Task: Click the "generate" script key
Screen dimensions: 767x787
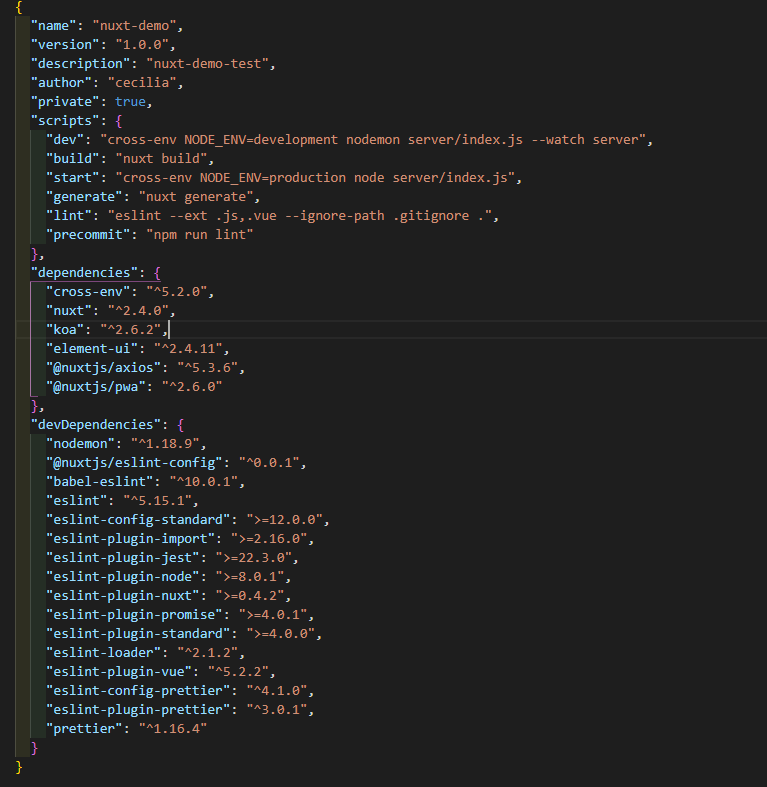Action: coord(84,197)
